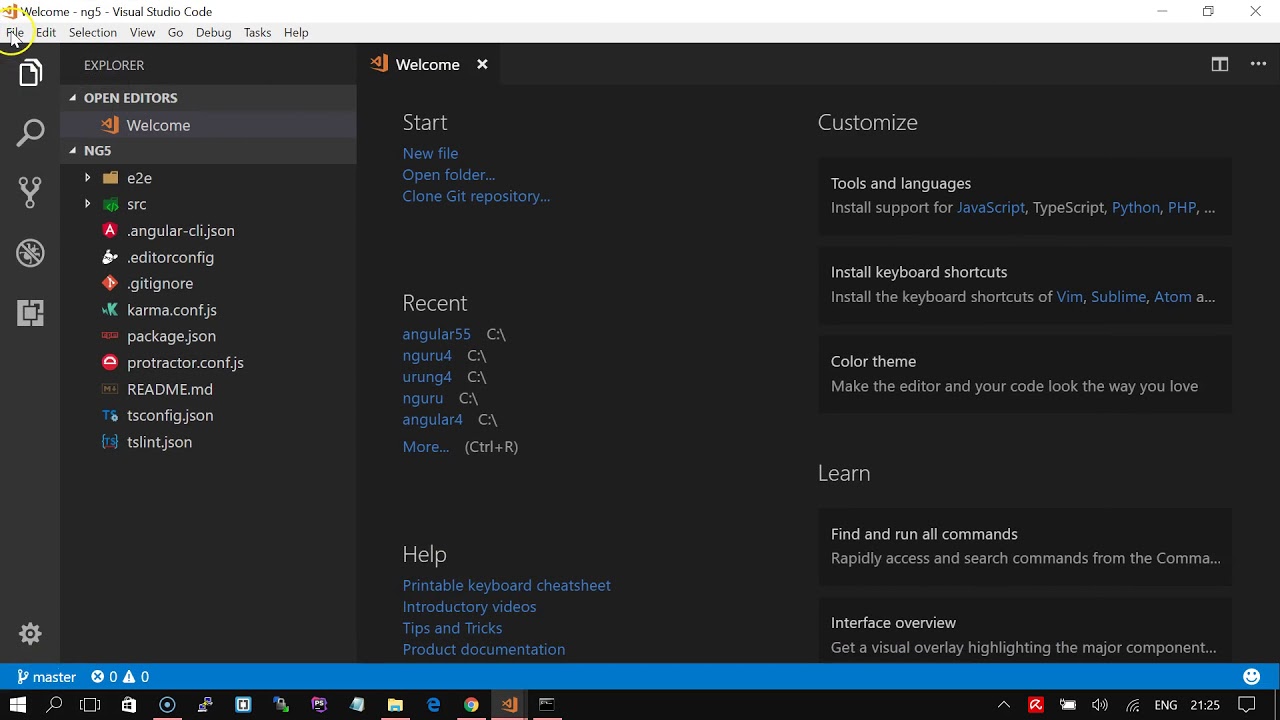1280x720 pixels.
Task: Open recent folder urung4
Action: (427, 377)
